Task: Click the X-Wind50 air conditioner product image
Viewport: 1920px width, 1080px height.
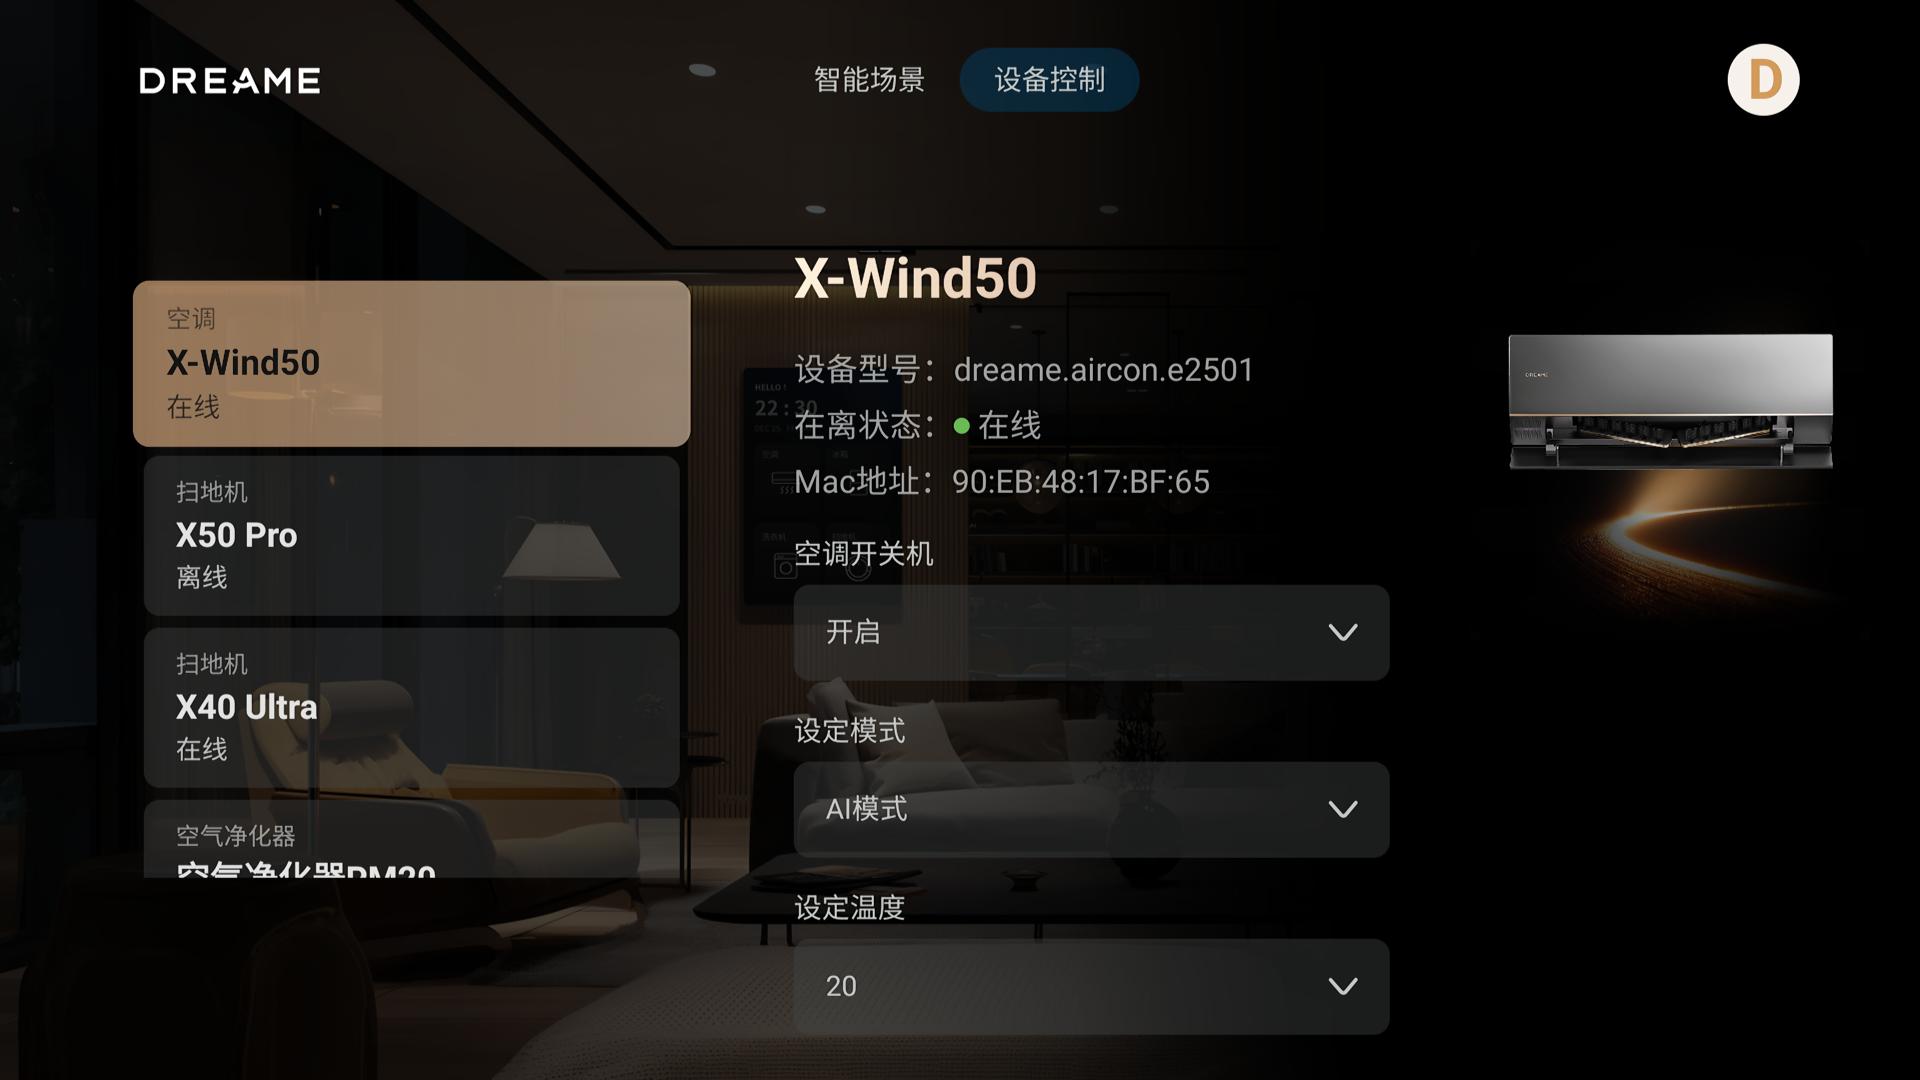Action: (x=1670, y=402)
